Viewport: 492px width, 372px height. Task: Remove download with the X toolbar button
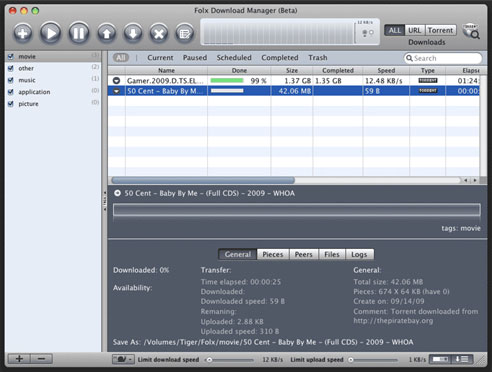click(x=159, y=33)
